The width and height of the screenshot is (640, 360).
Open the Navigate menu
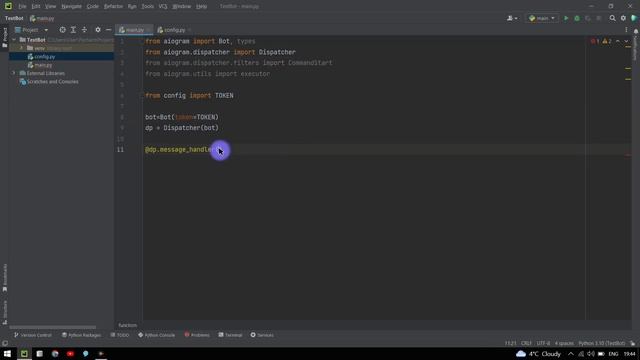(71, 7)
